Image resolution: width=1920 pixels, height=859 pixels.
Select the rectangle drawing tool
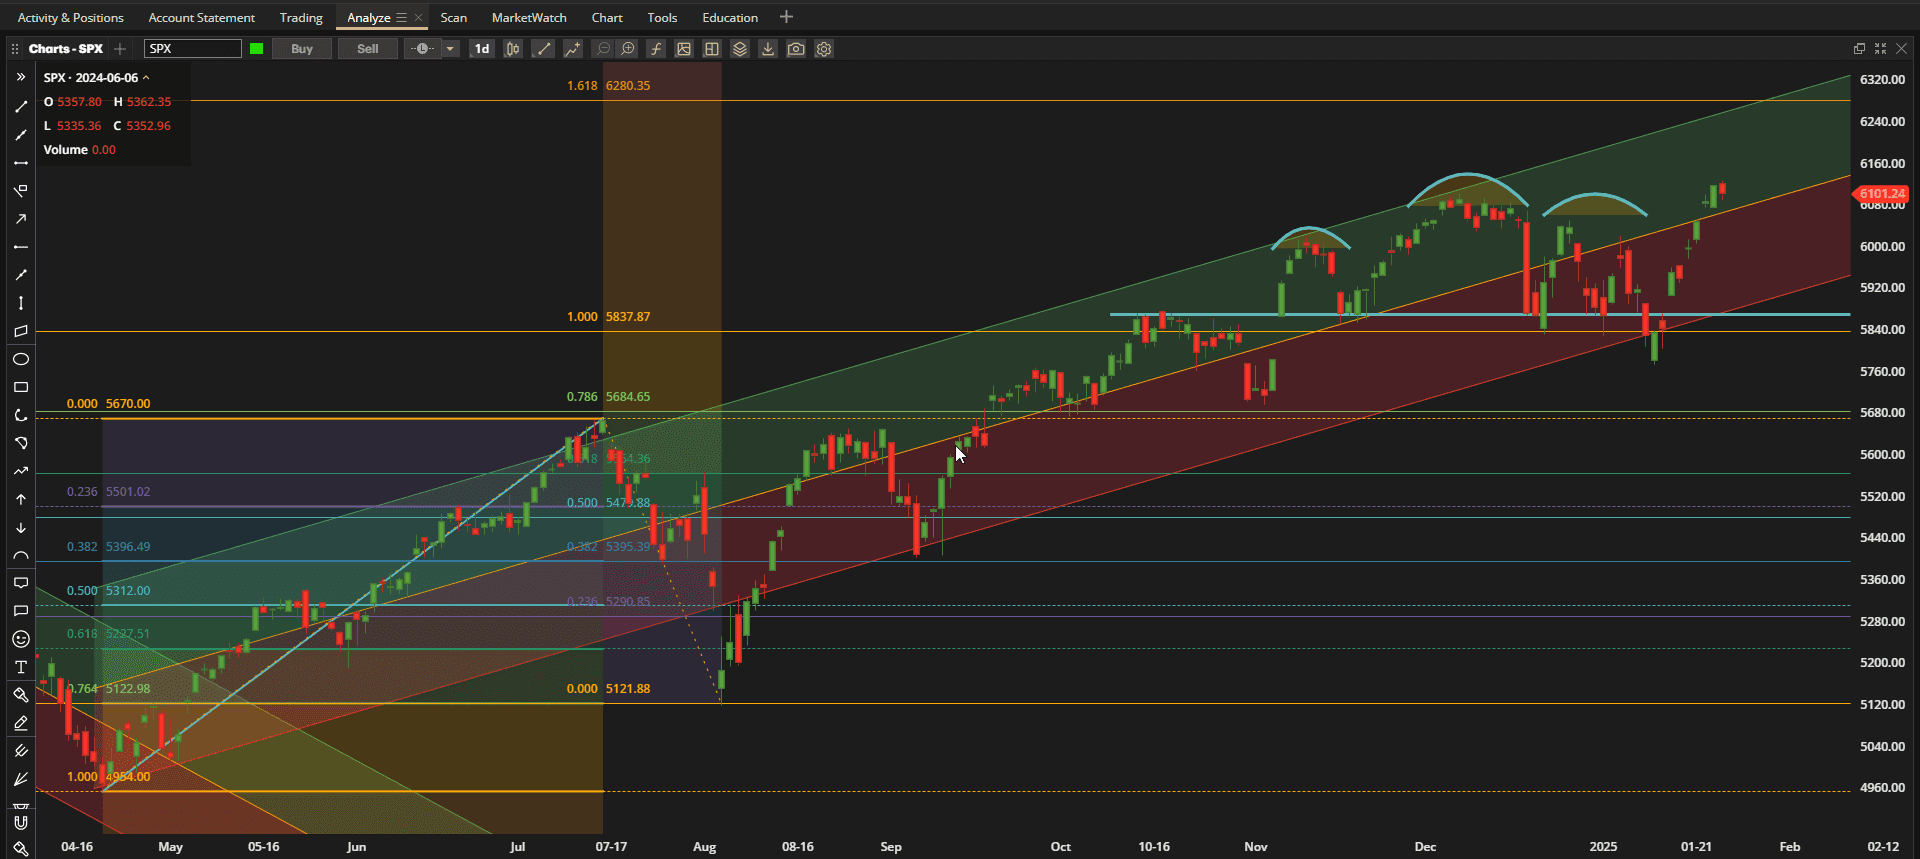click(x=21, y=387)
